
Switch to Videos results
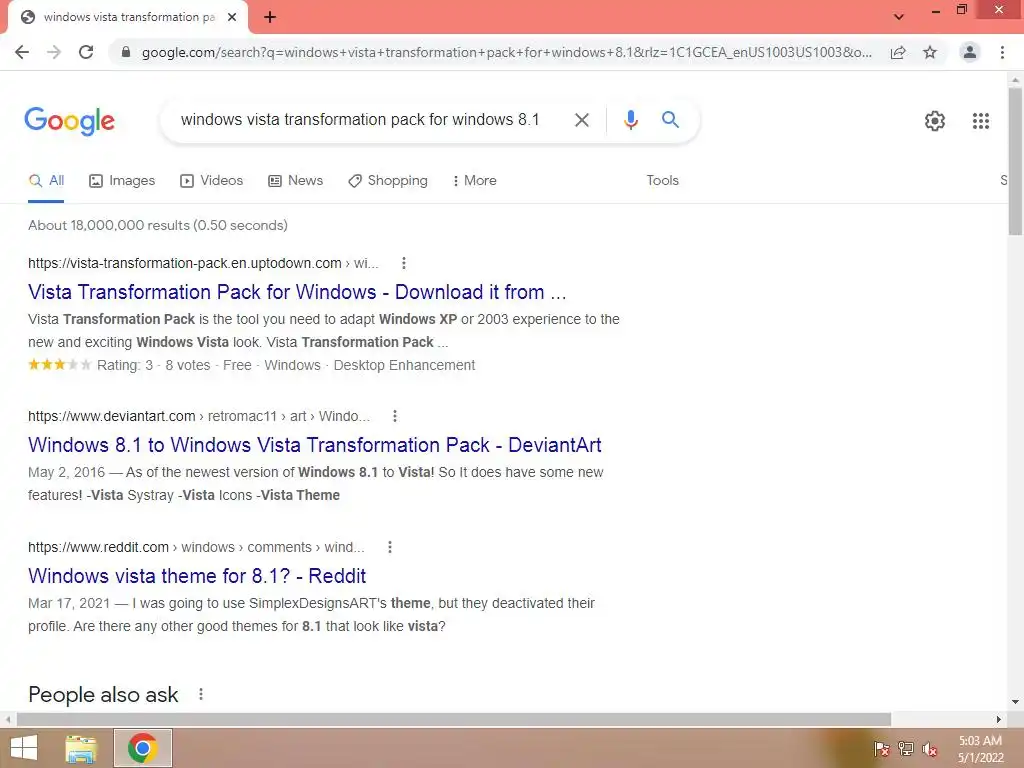coord(212,181)
